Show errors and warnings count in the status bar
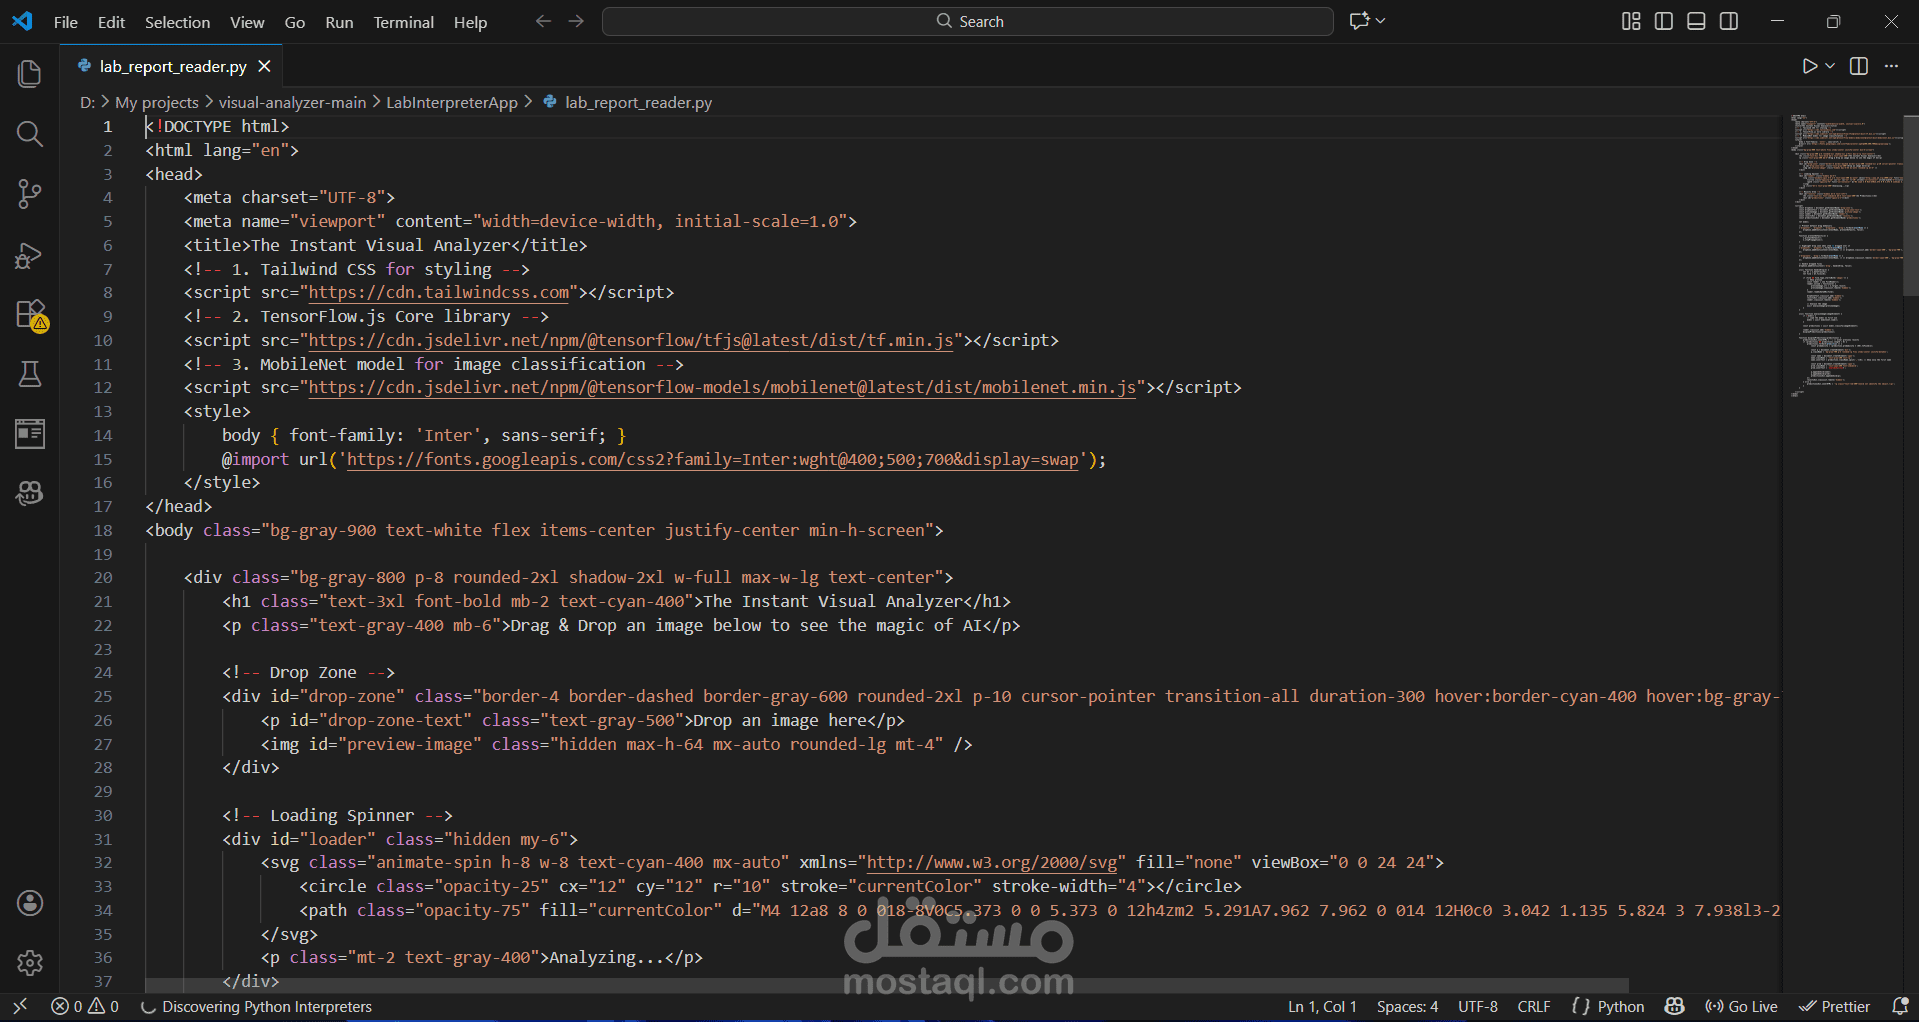 coord(85,1006)
